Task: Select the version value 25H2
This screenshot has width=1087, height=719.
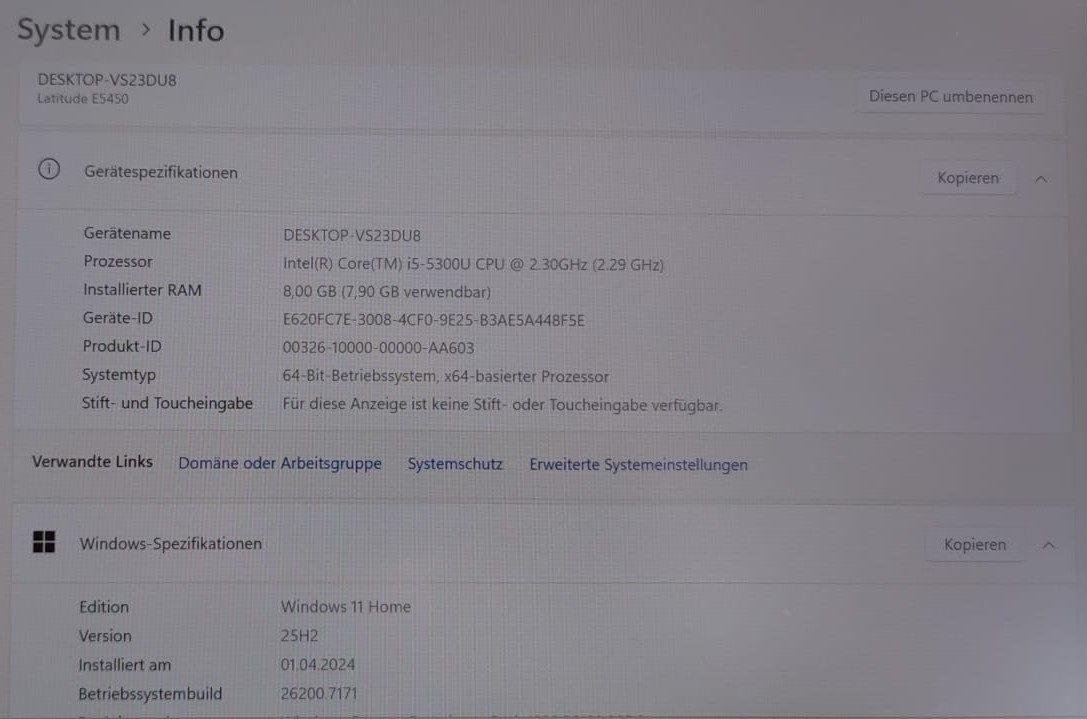Action: point(299,636)
